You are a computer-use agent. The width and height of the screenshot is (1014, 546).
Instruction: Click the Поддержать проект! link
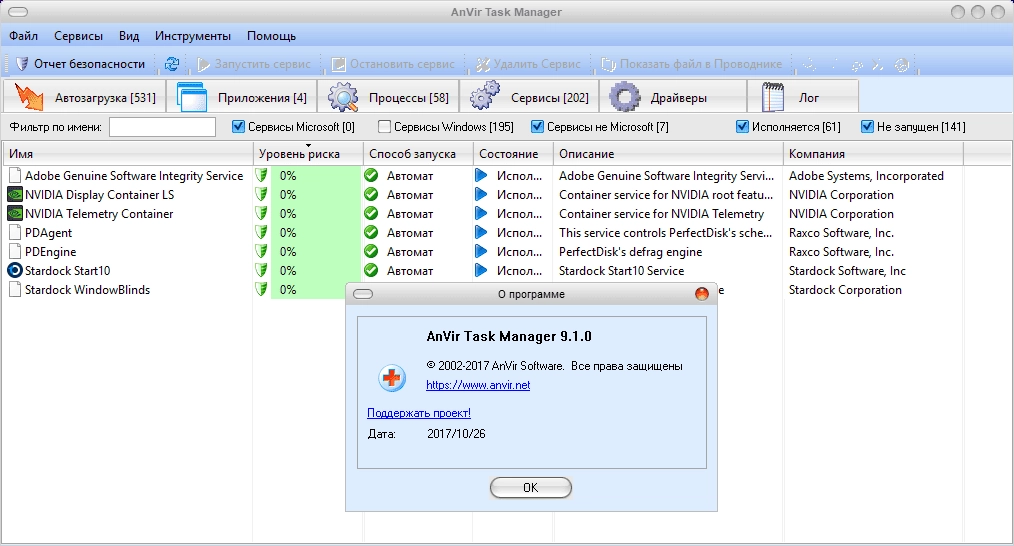(418, 413)
